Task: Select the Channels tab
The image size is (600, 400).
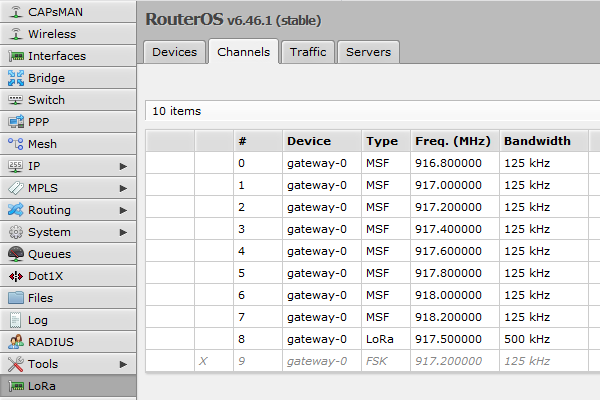Action: pos(243,51)
